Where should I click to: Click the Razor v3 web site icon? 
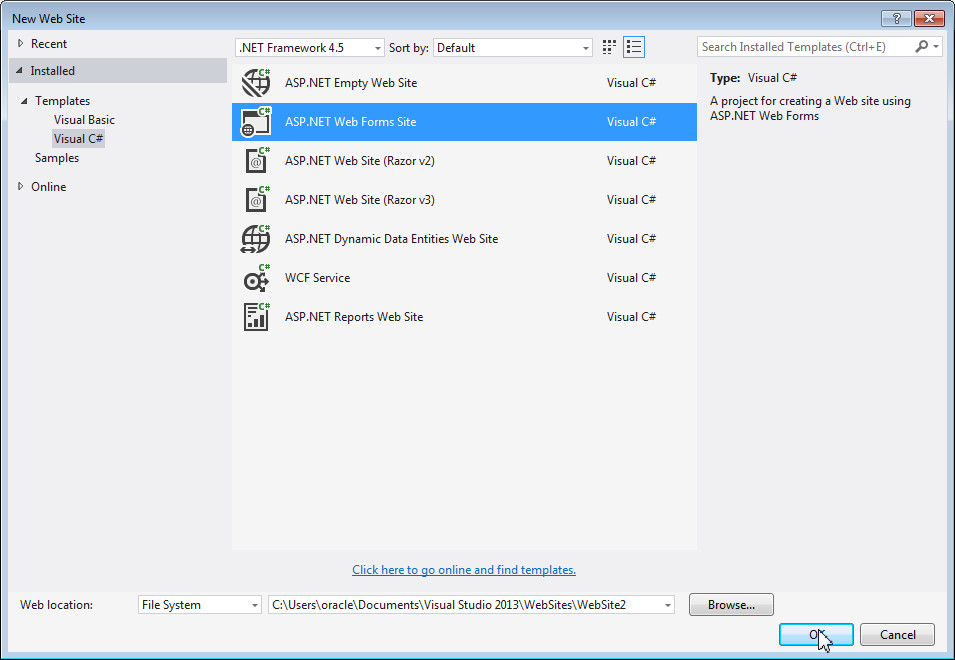(257, 200)
